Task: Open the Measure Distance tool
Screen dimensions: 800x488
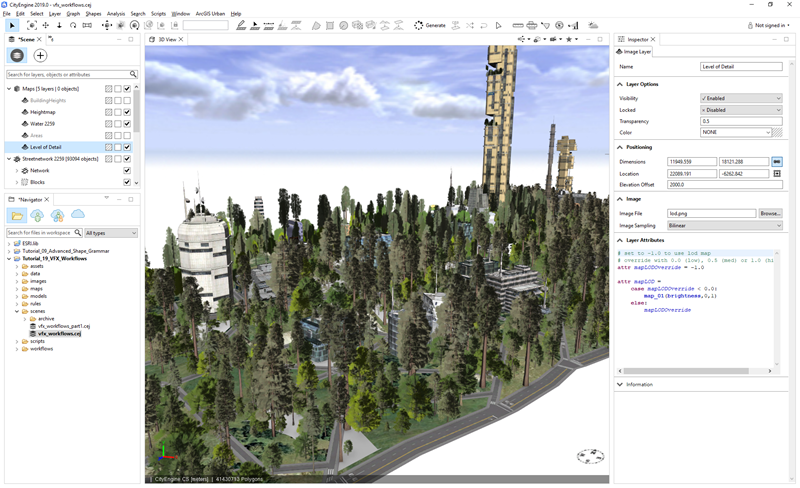Action: tap(518, 25)
